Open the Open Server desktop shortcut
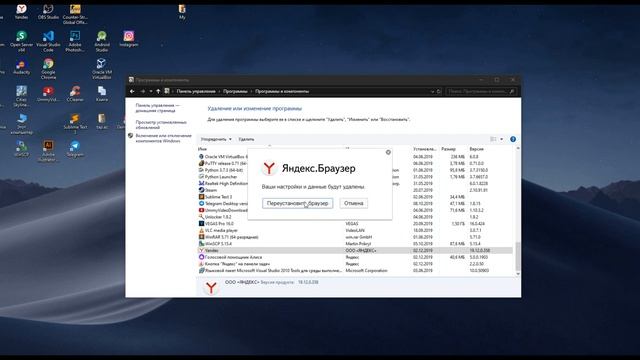Viewport: 640px width, 360px height. tap(21, 41)
